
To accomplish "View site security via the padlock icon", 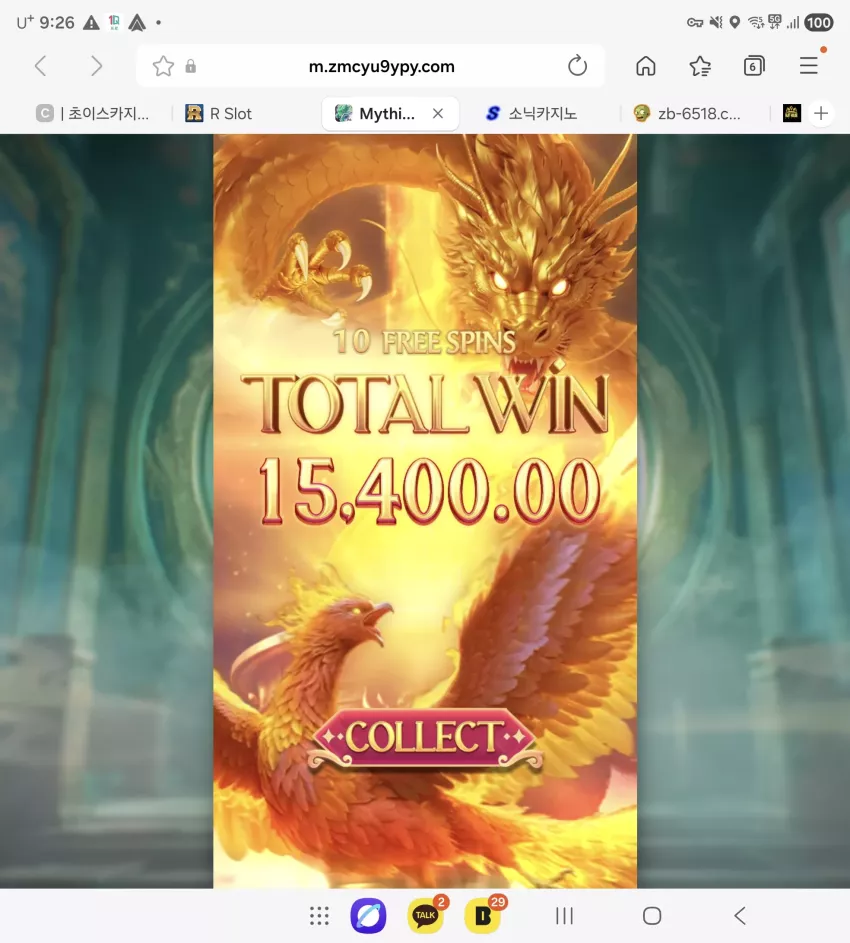I will click(191, 66).
